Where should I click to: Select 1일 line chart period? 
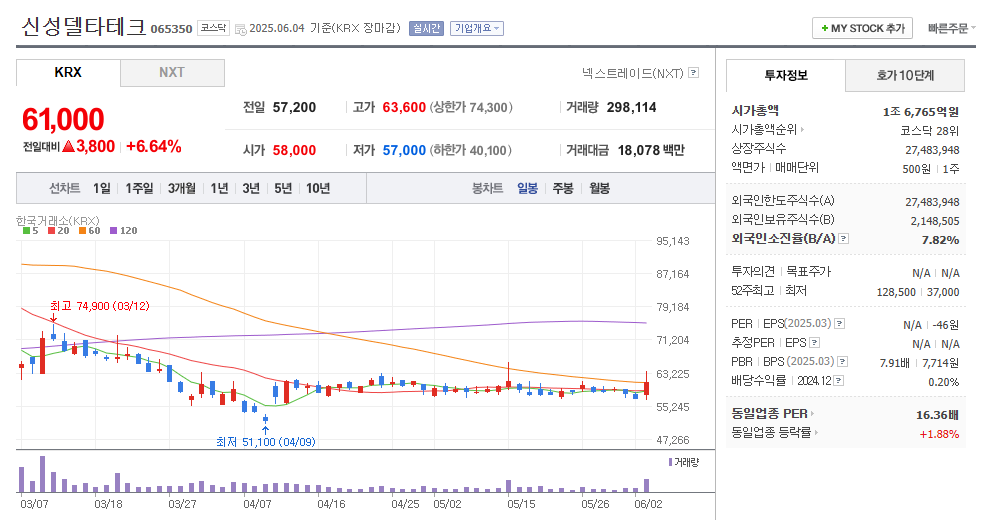pyautogui.click(x=101, y=188)
